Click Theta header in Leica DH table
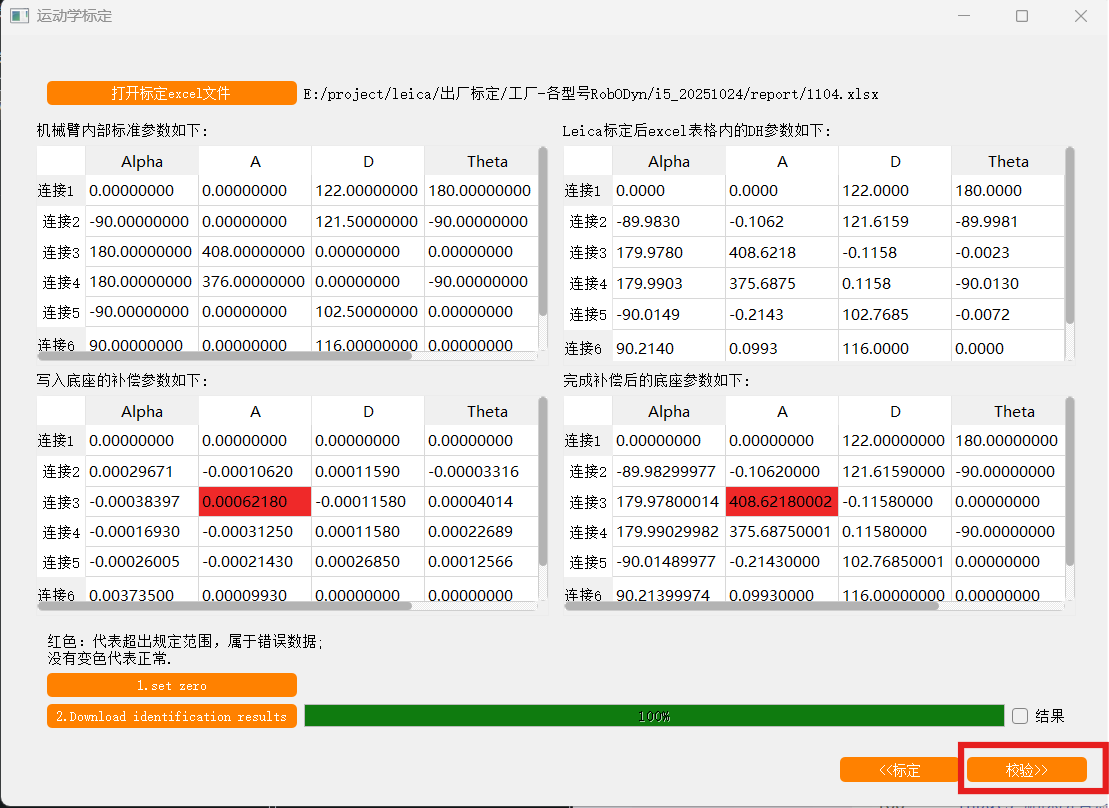The width and height of the screenshot is (1109, 808). 1008,161
